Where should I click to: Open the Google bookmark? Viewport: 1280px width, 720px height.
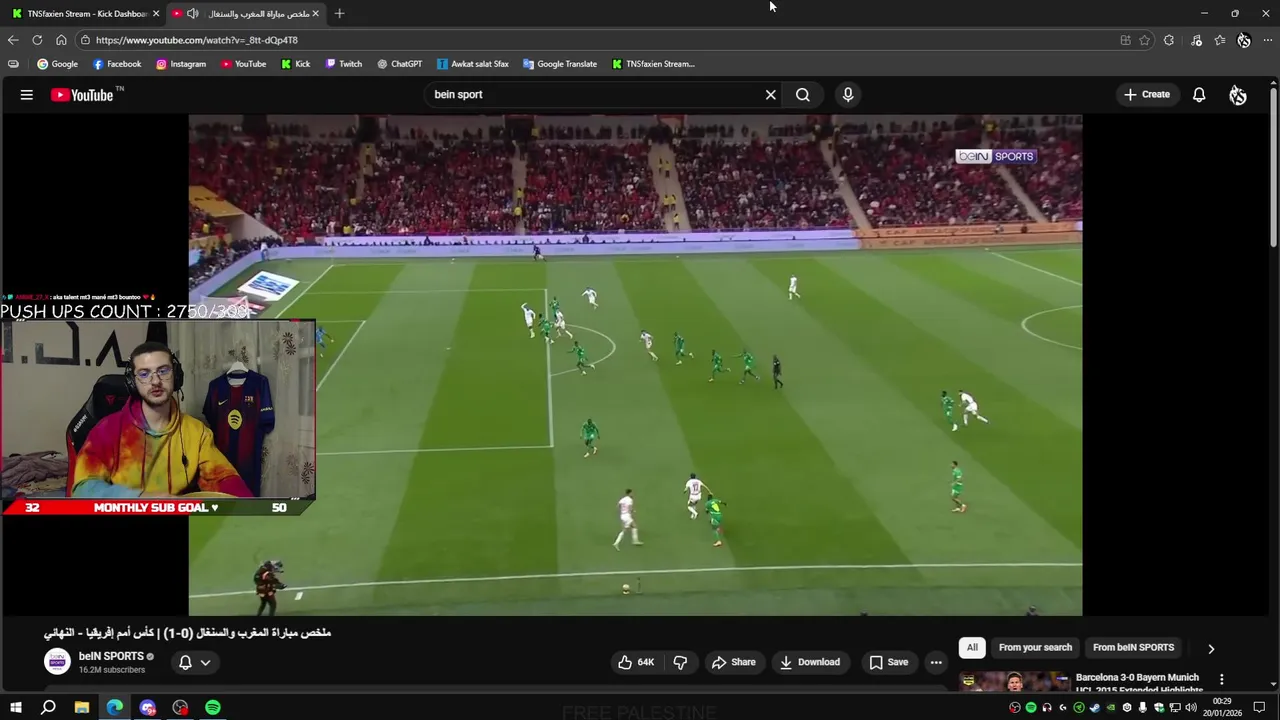point(57,64)
